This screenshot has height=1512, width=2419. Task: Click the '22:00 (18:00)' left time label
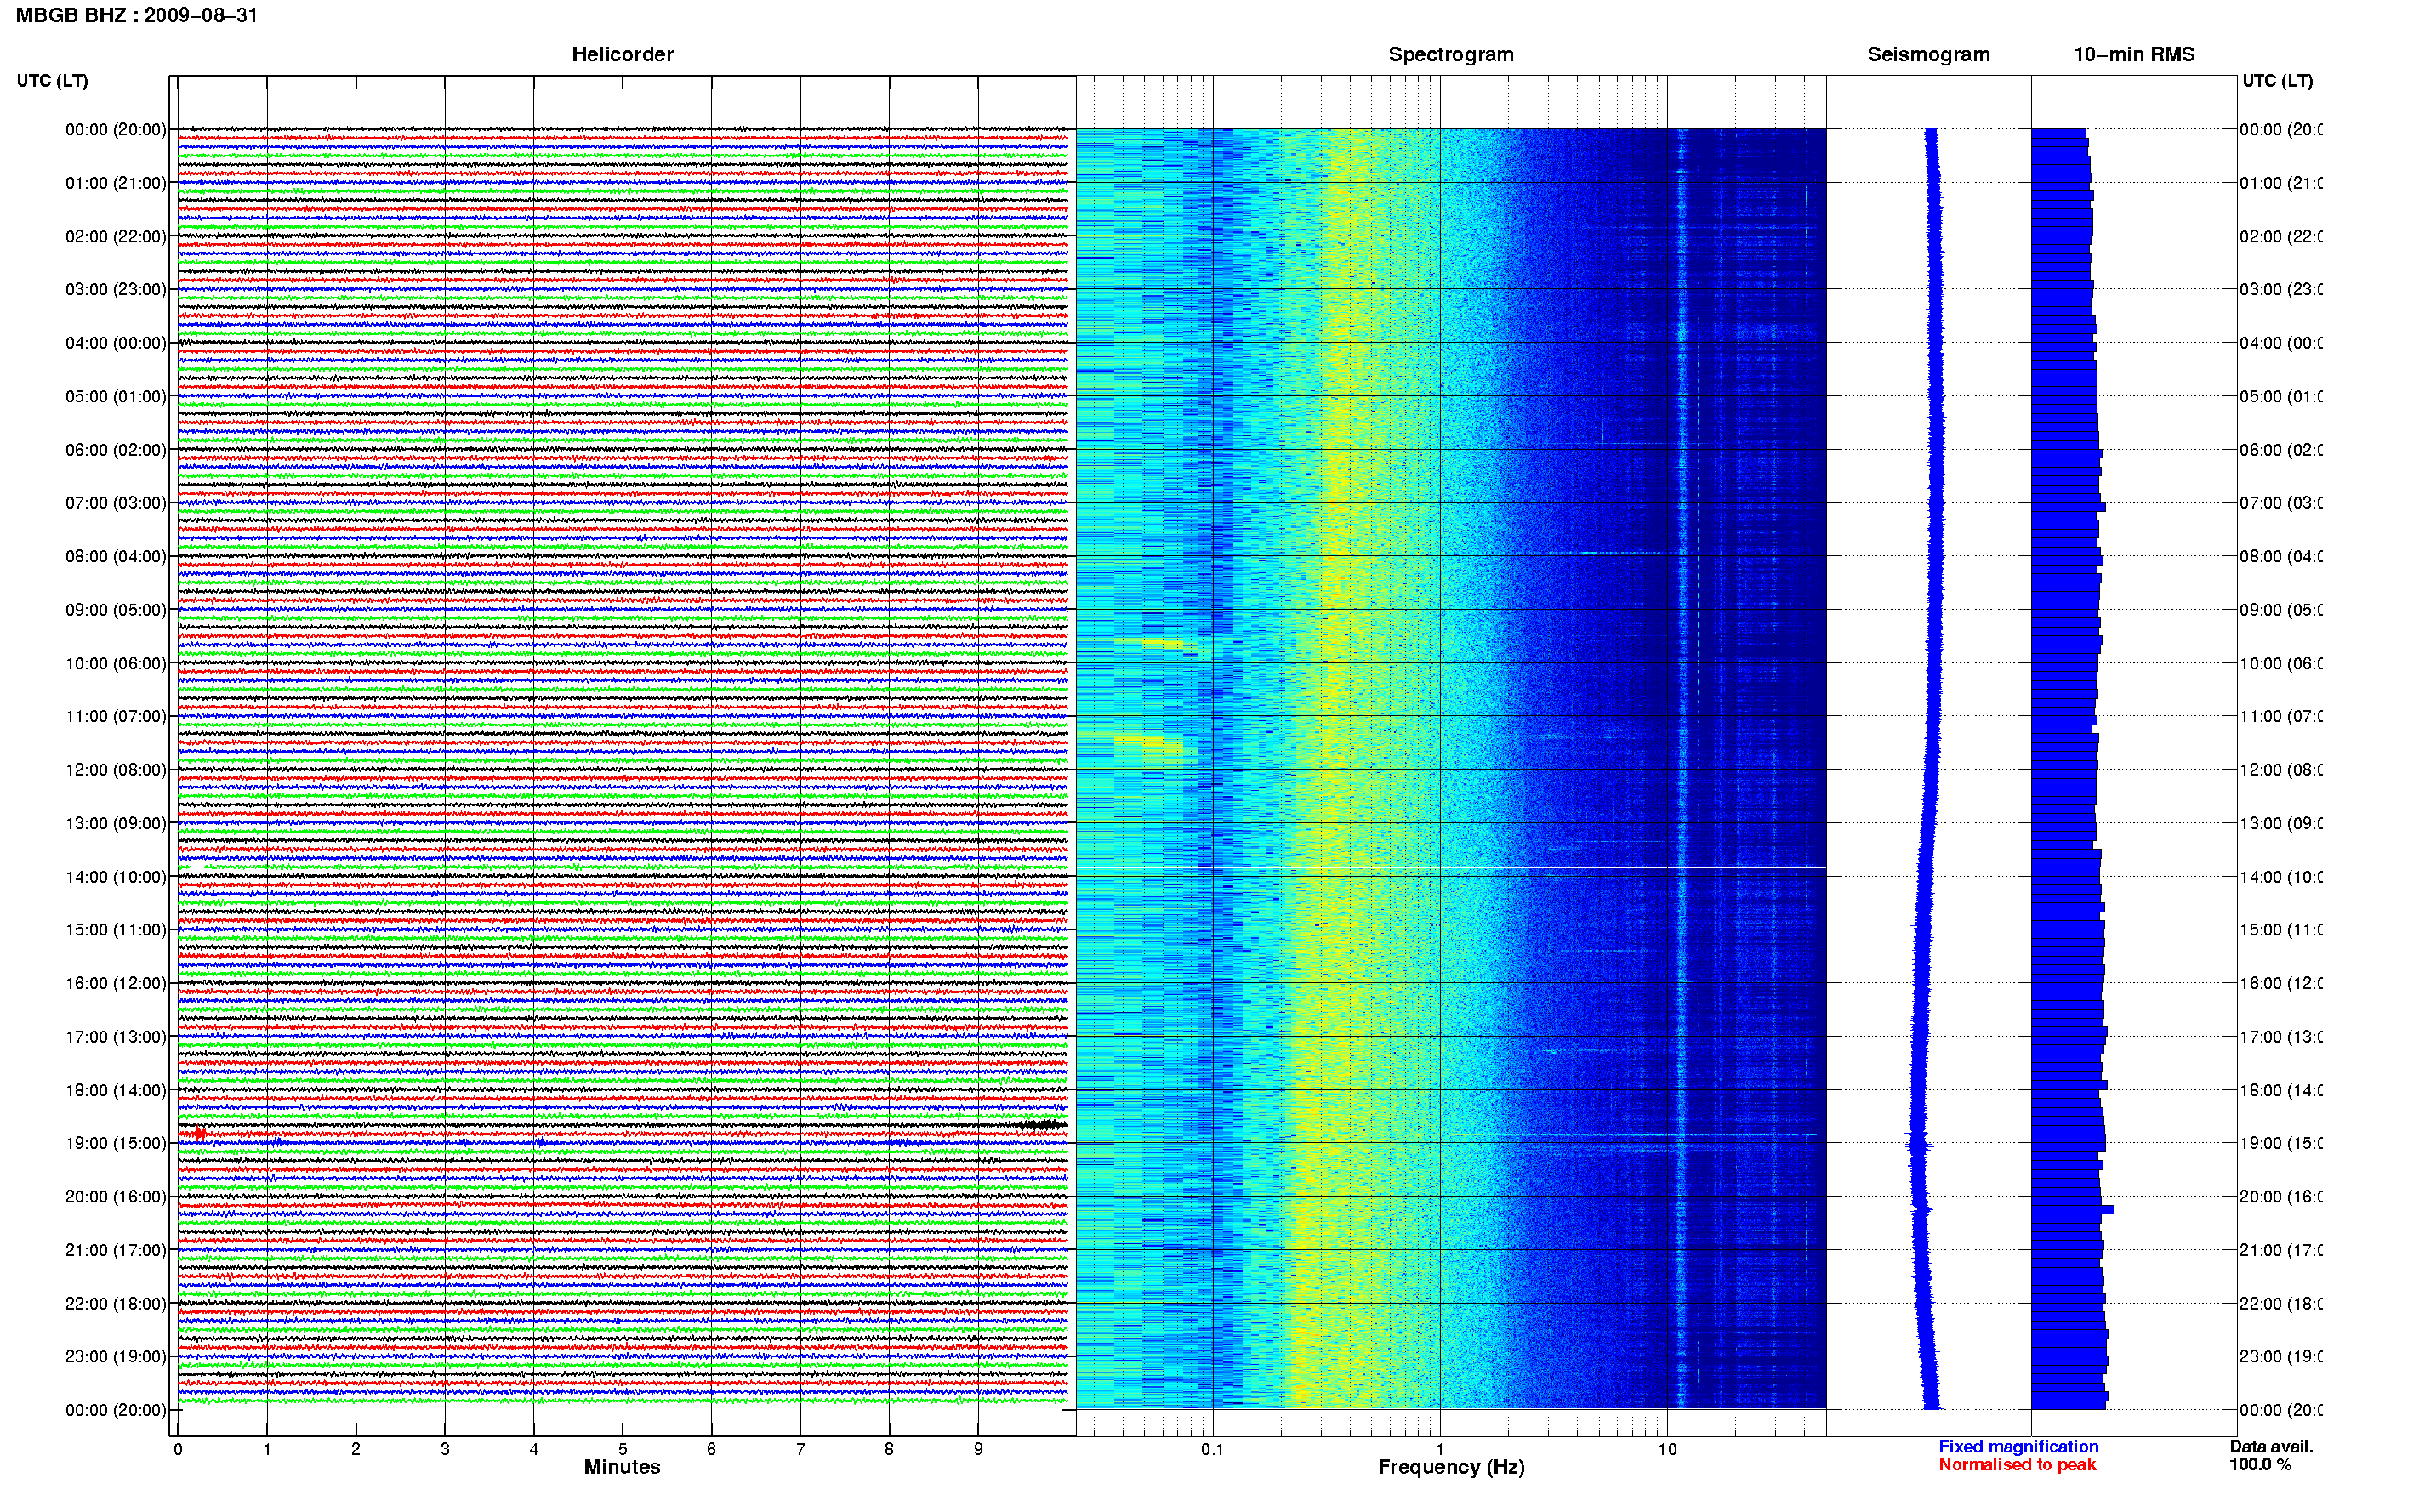(x=116, y=1303)
